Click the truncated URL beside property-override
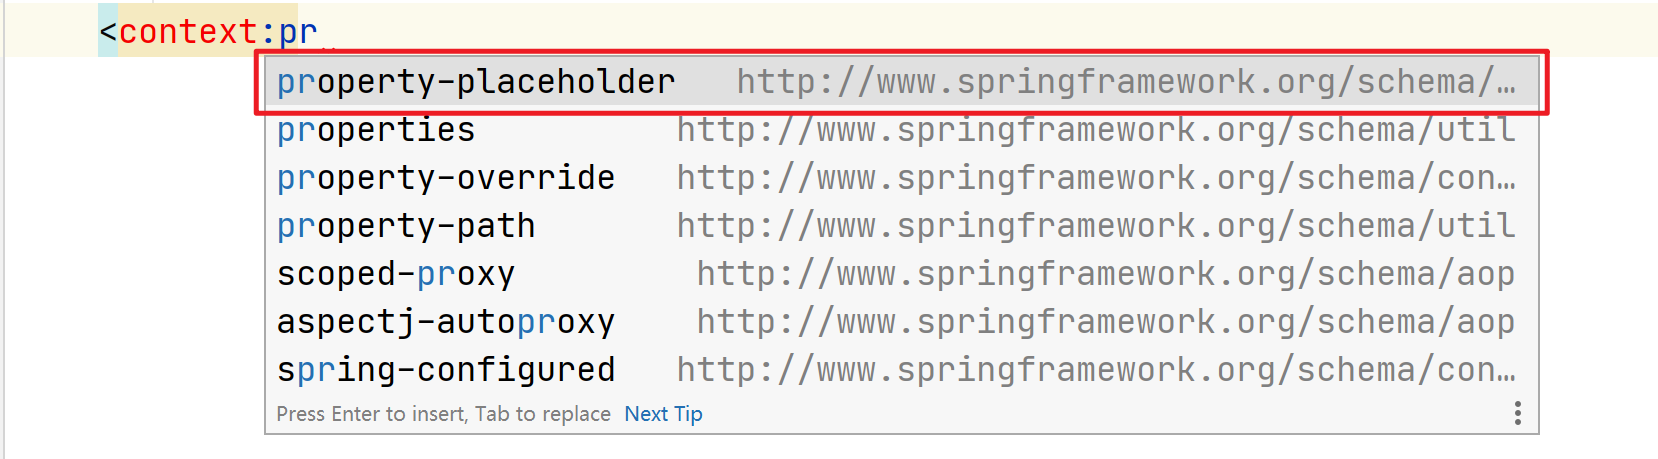Screen dimensions: 1658x459 coord(1096,178)
